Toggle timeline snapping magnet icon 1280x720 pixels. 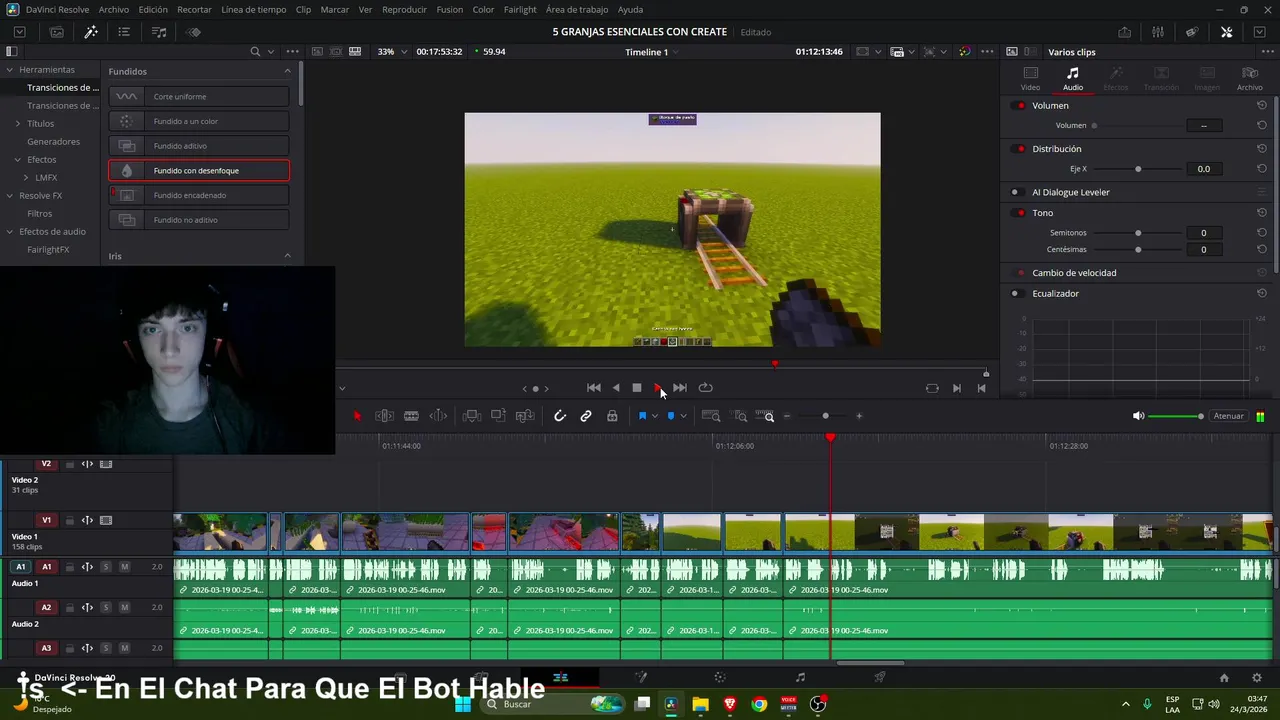(x=560, y=416)
